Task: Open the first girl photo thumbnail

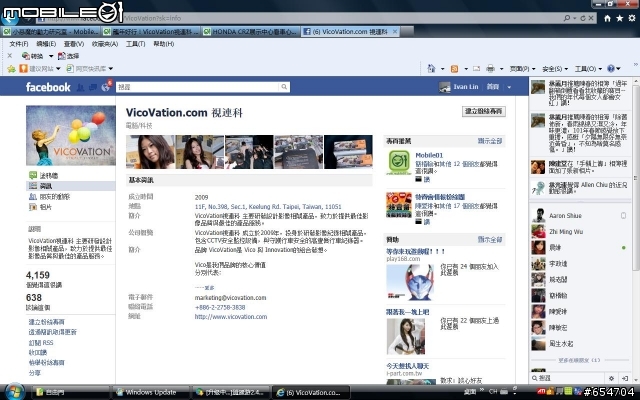Action: tap(150, 152)
